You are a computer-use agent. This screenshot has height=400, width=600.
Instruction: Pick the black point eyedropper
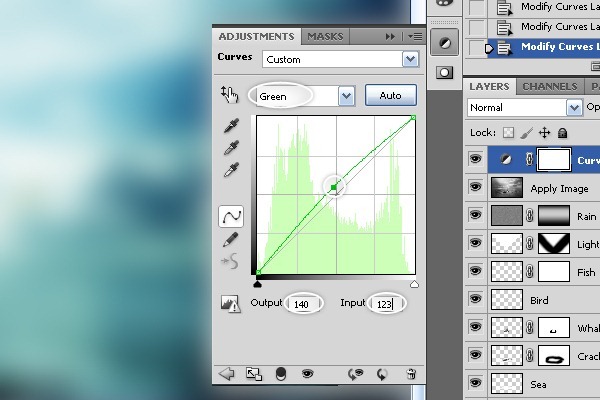coord(231,126)
